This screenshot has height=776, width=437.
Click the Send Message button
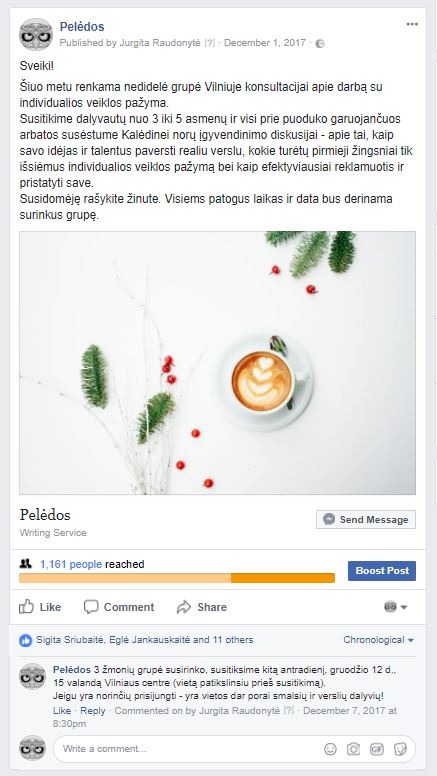click(366, 520)
